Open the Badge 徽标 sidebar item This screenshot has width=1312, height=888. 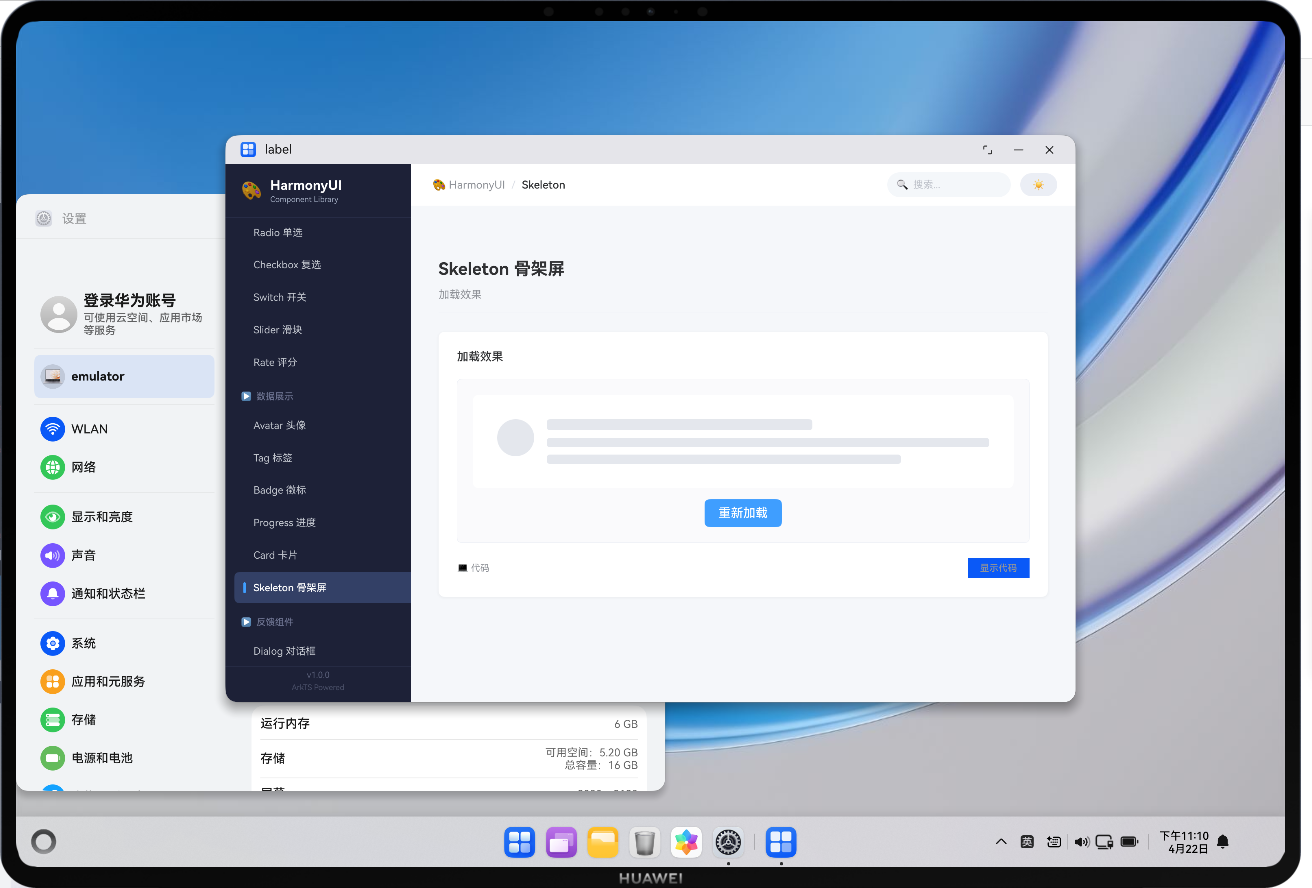tap(318, 490)
